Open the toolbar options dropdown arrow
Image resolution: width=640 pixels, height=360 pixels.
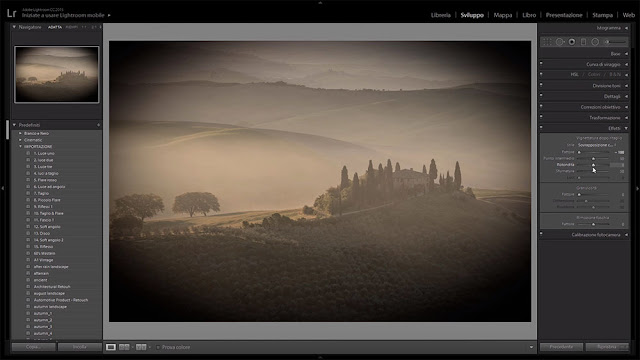pyautogui.click(x=531, y=347)
